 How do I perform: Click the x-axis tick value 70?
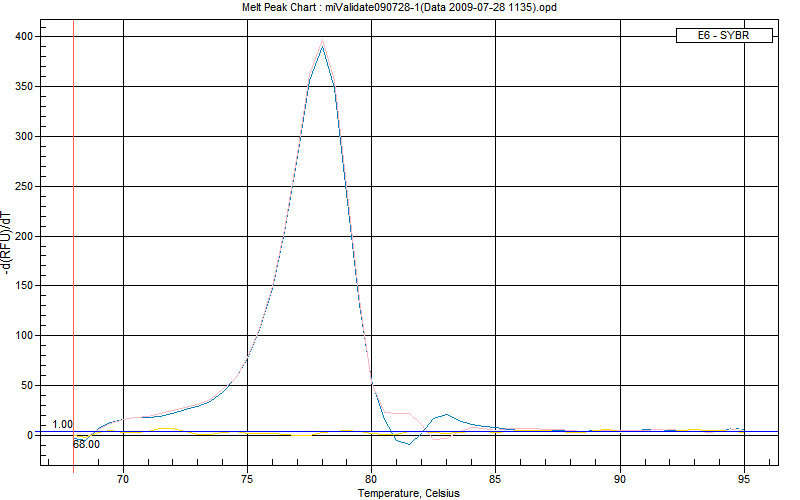123,479
